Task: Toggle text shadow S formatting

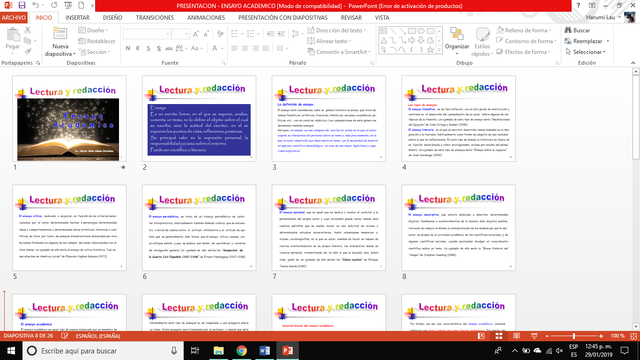Action: click(x=159, y=48)
